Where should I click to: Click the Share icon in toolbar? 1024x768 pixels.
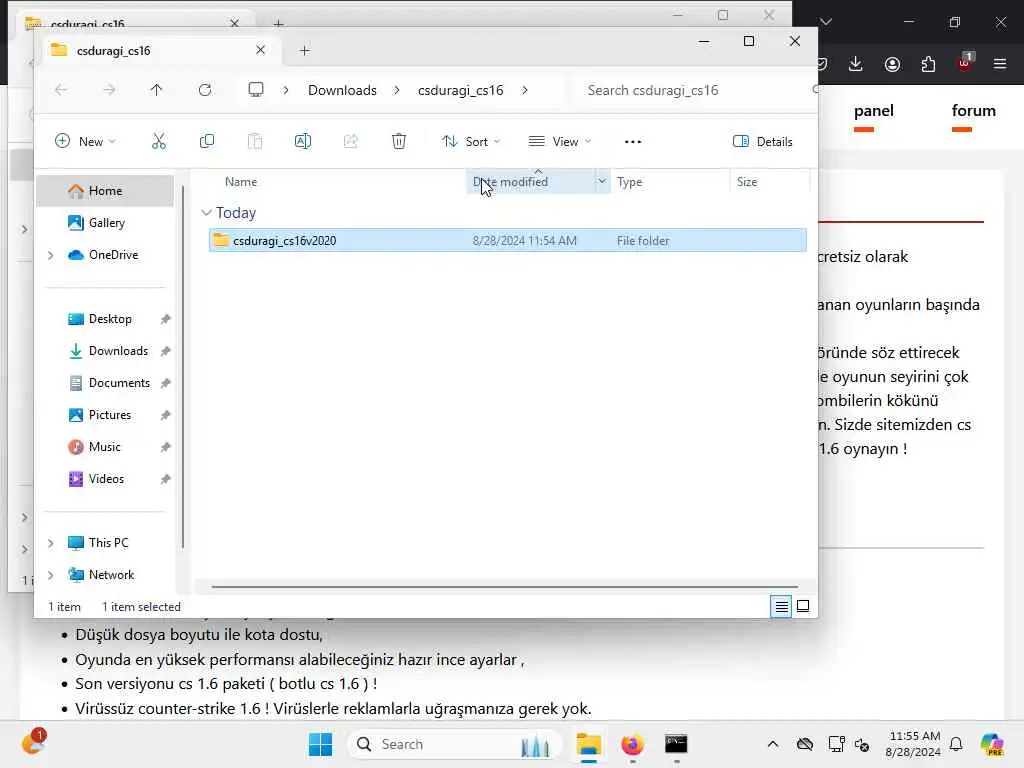351,141
